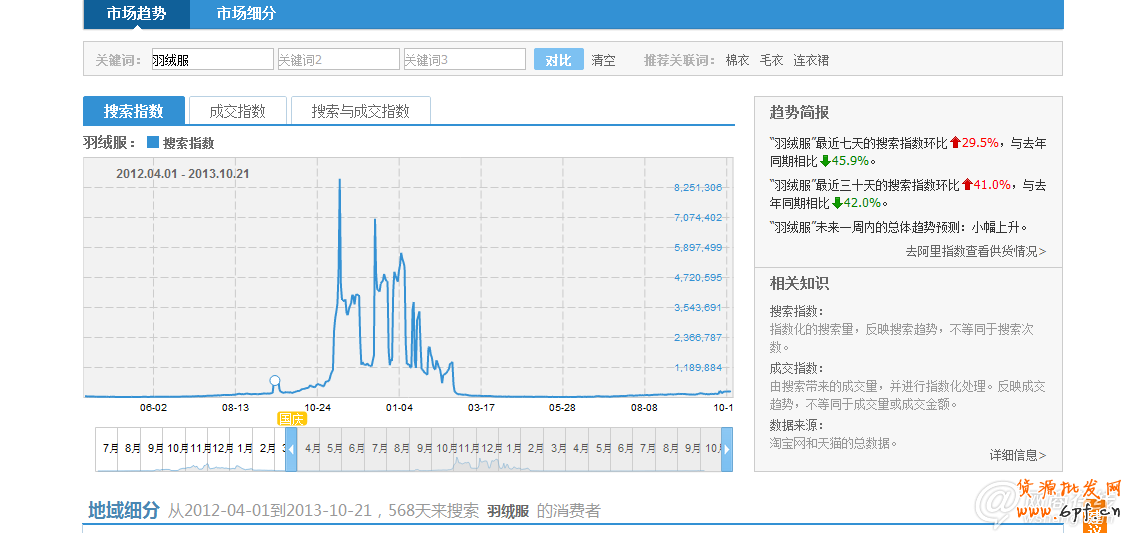Open the 搜索与成交指数 tab

click(x=360, y=111)
